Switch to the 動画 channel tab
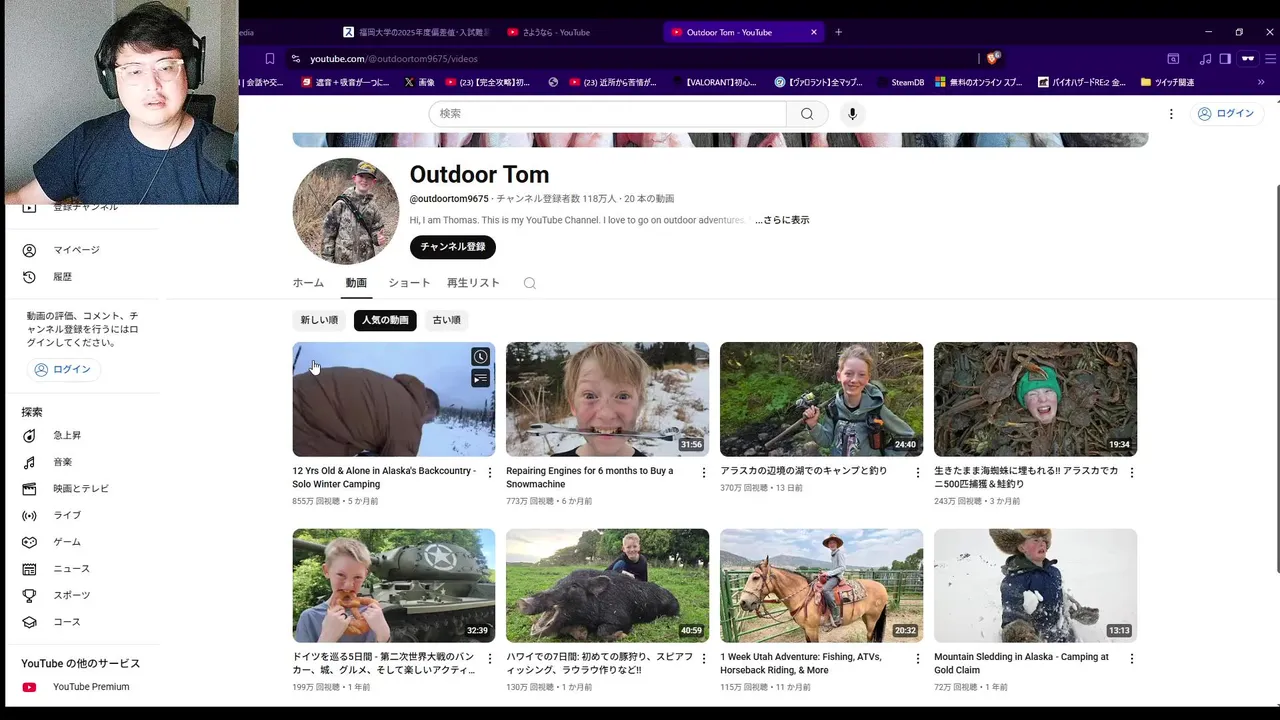 coord(356,283)
